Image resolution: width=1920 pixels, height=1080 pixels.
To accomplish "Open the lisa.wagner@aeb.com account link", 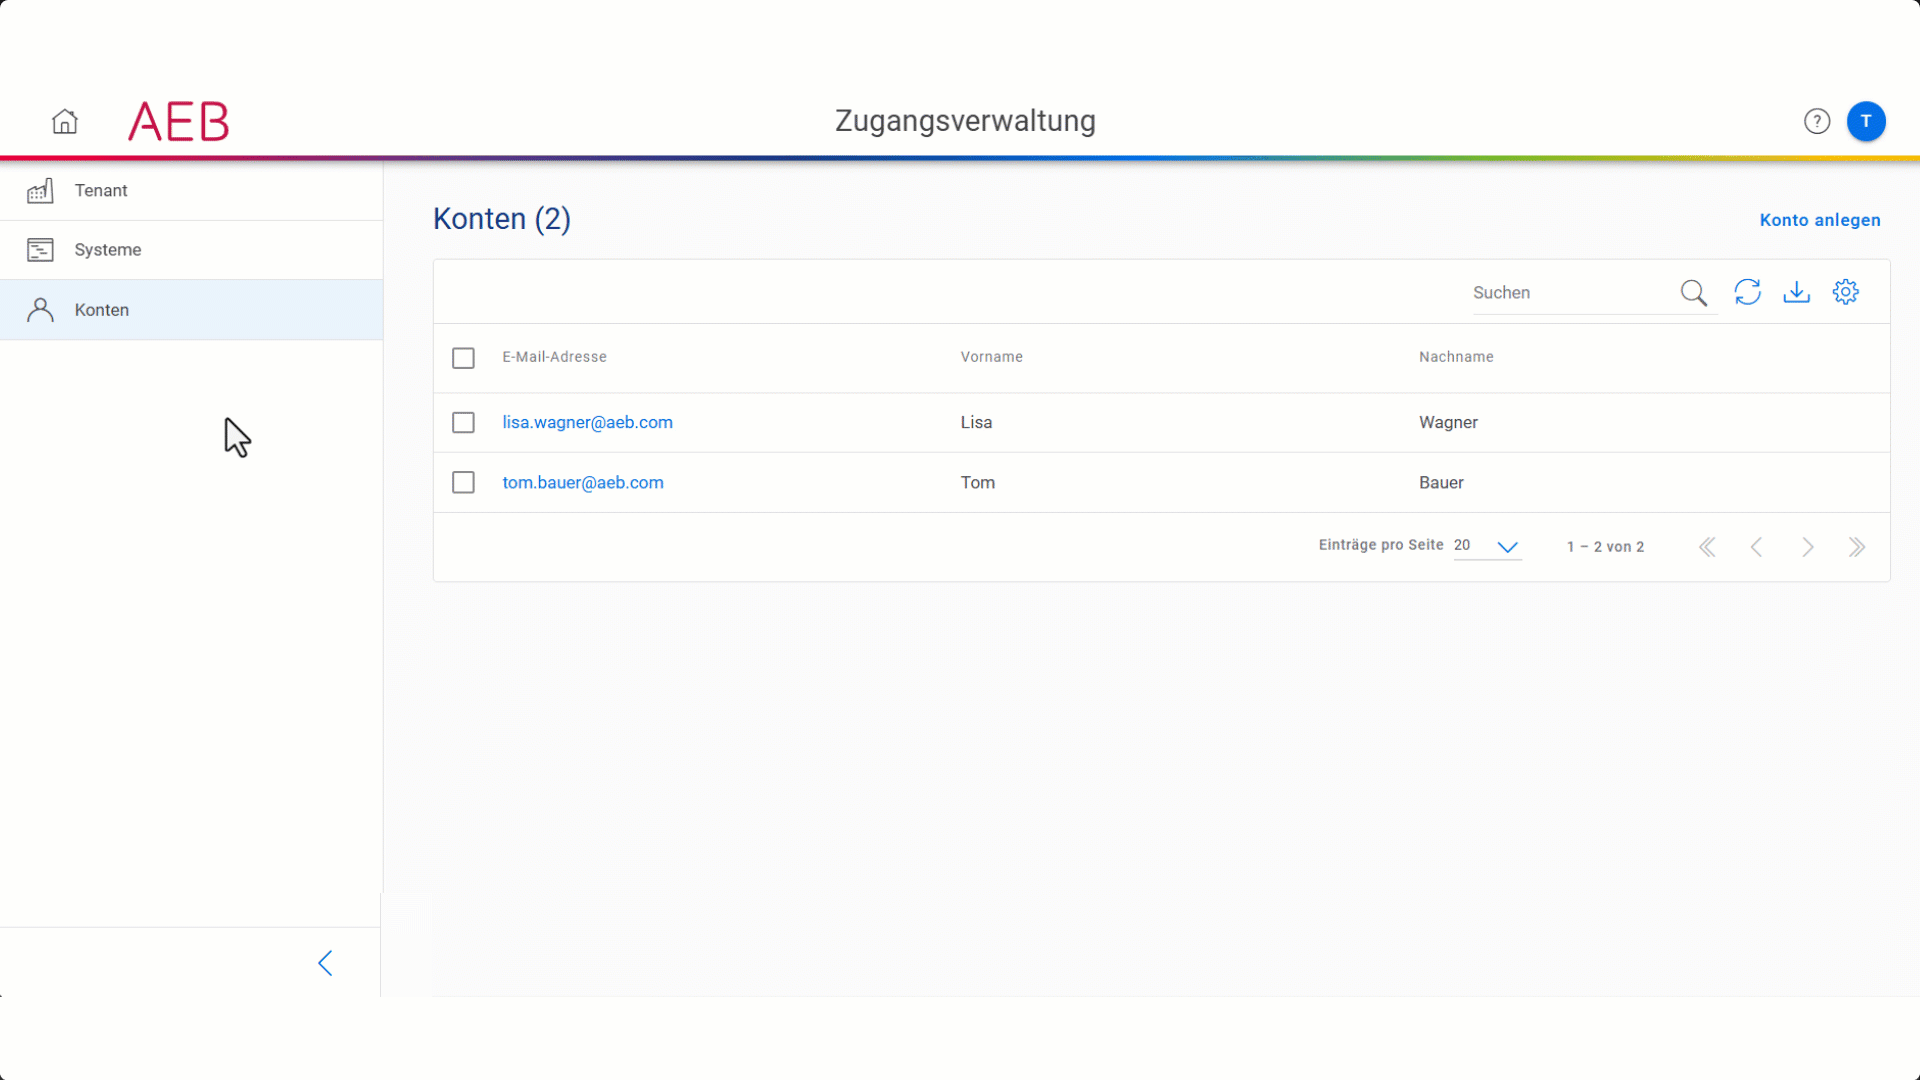I will pyautogui.click(x=587, y=422).
